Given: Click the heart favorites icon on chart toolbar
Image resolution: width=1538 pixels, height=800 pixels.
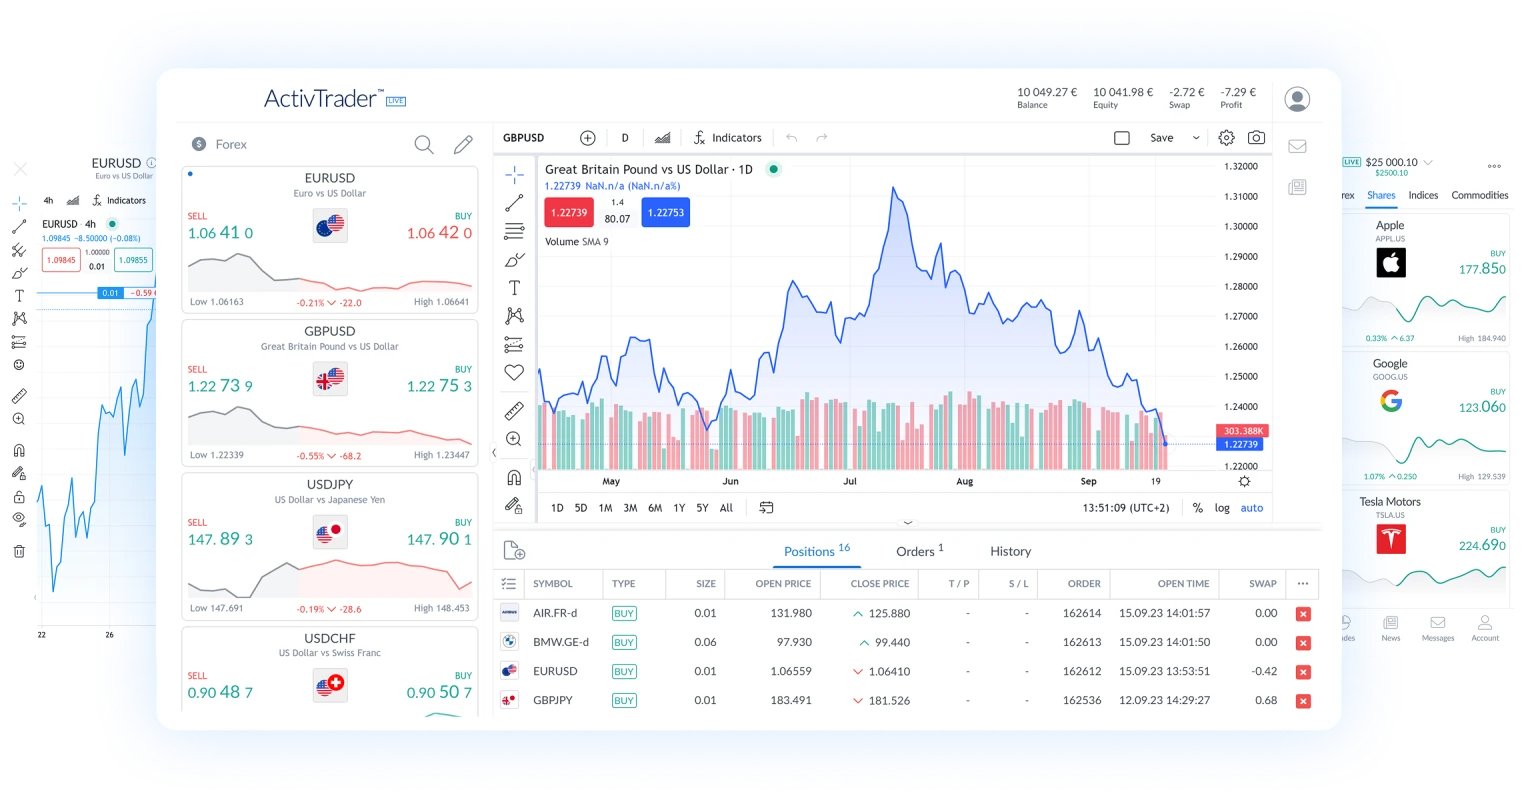Looking at the screenshot, I should click(514, 373).
